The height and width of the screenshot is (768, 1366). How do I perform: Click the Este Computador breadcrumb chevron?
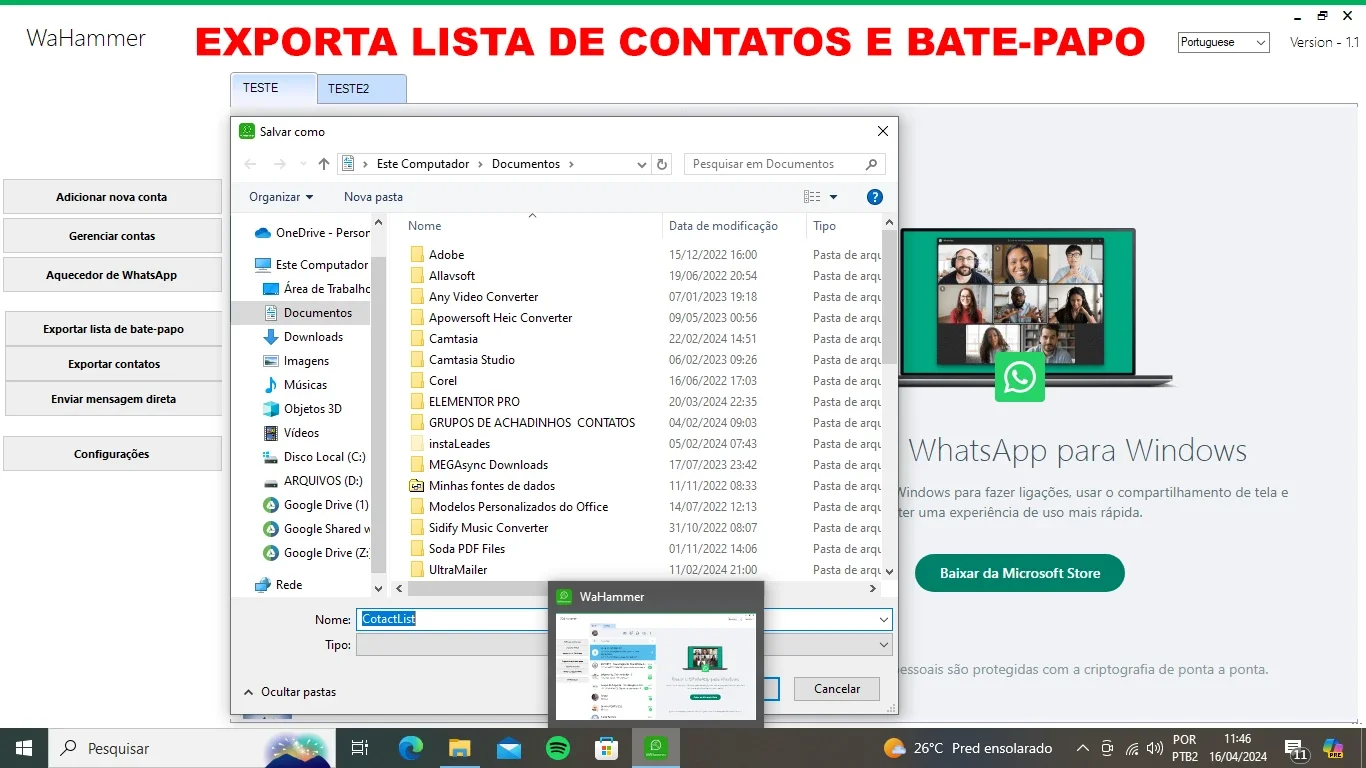(x=480, y=164)
